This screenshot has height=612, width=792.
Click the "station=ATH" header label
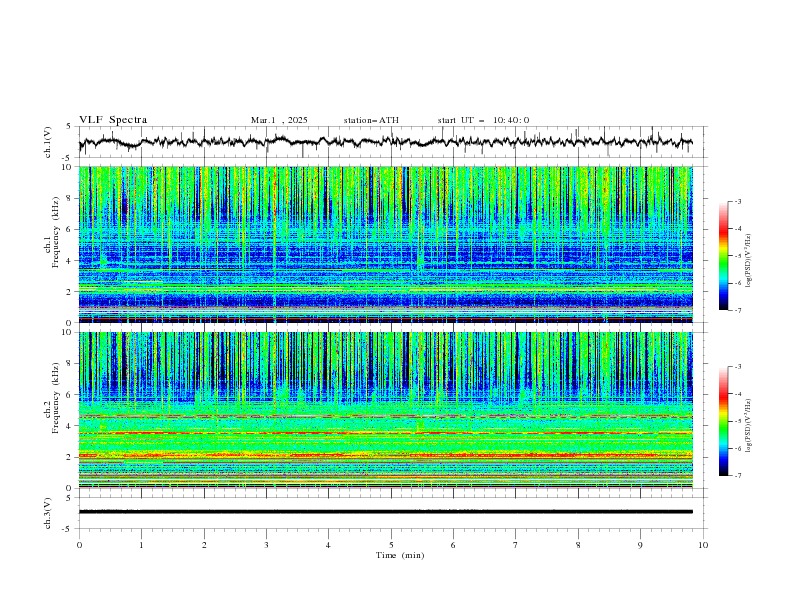point(371,120)
